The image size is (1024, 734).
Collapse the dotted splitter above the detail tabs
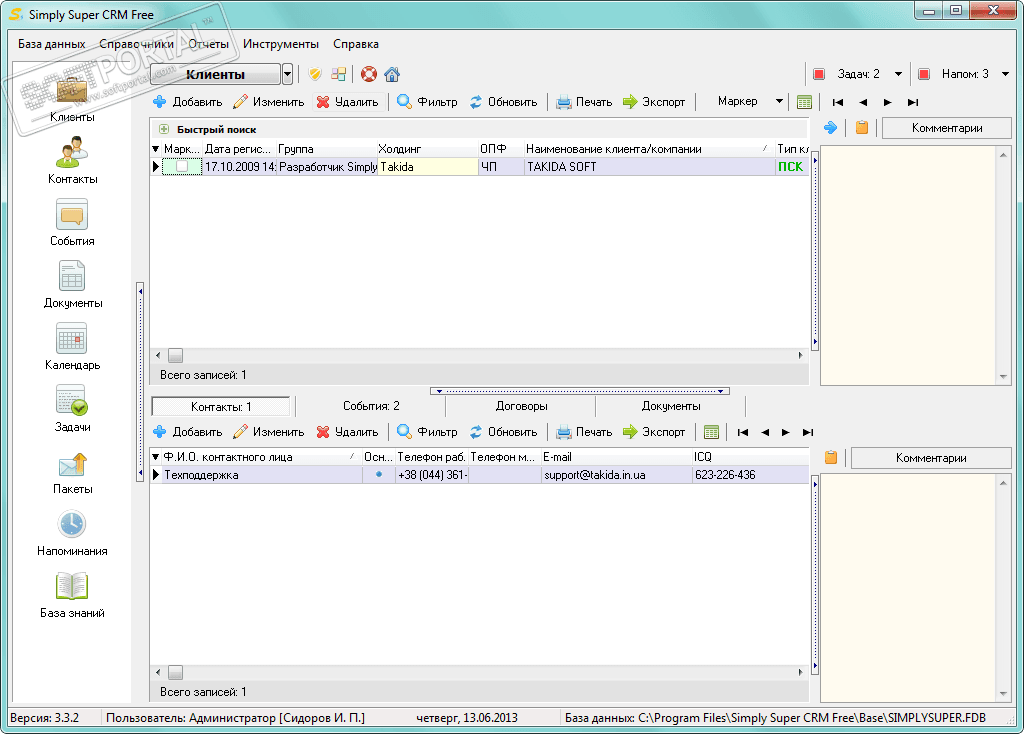tap(580, 391)
